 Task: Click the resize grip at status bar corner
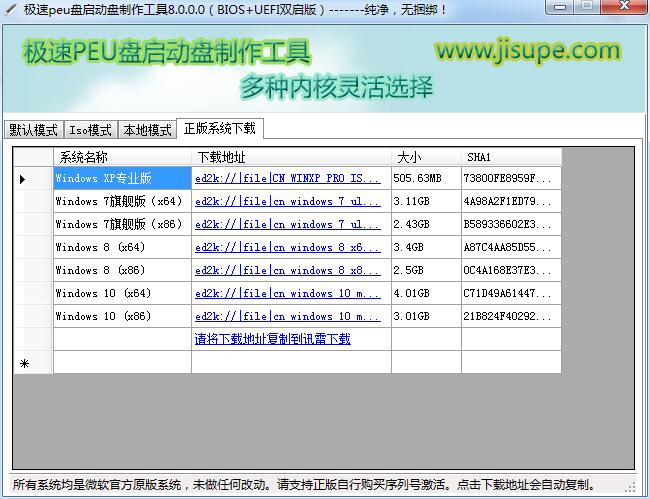click(x=630, y=487)
